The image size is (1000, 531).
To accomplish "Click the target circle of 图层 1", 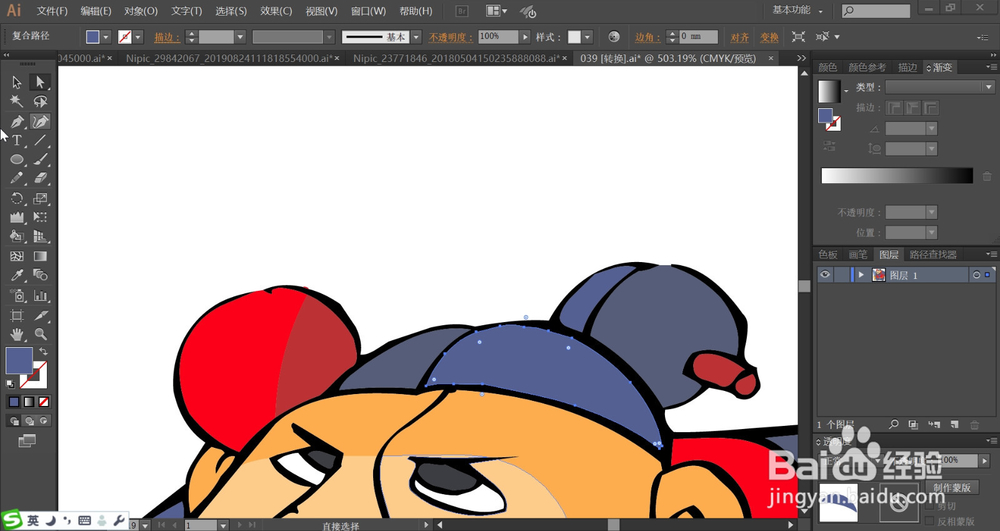I will [976, 275].
